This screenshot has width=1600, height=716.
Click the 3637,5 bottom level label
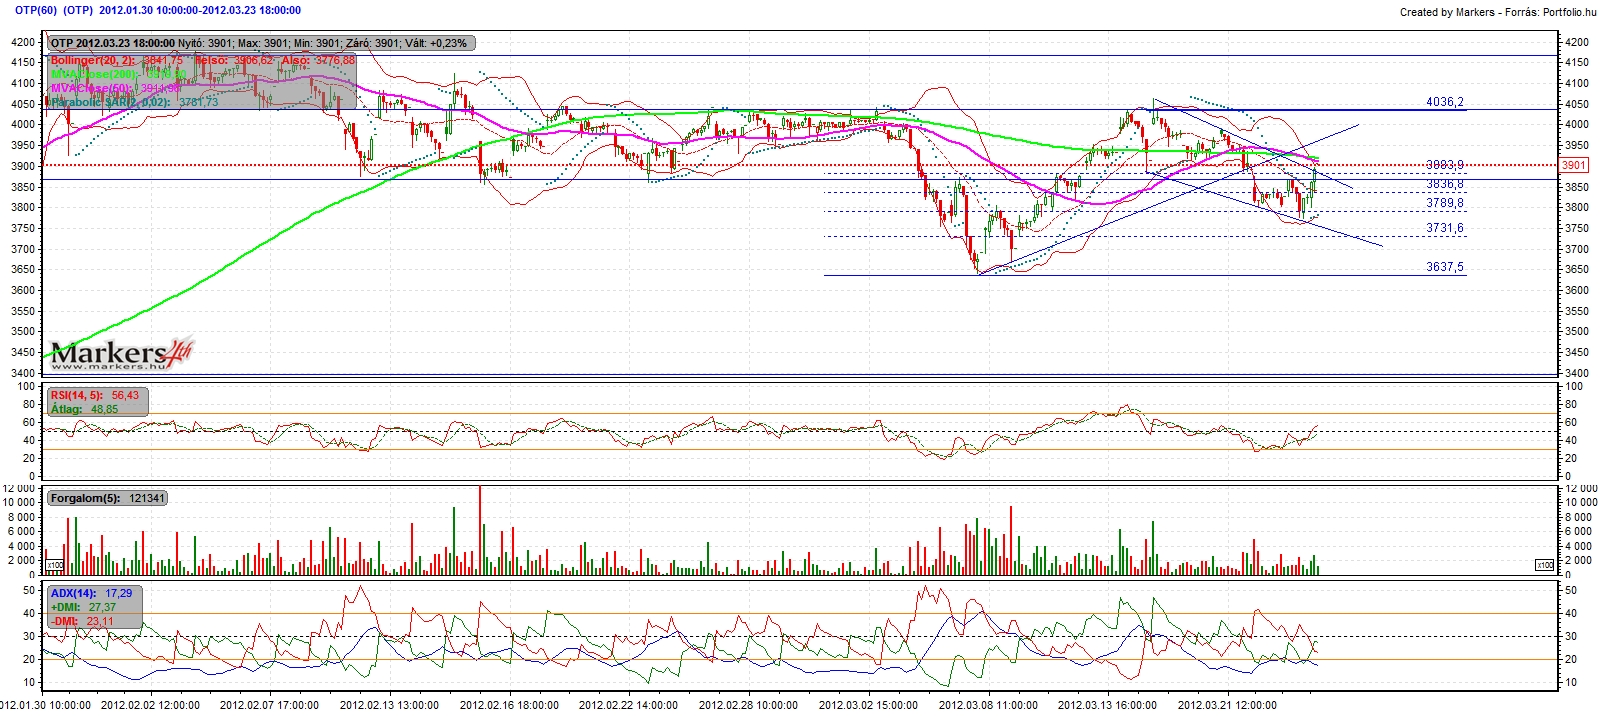pos(1445,267)
